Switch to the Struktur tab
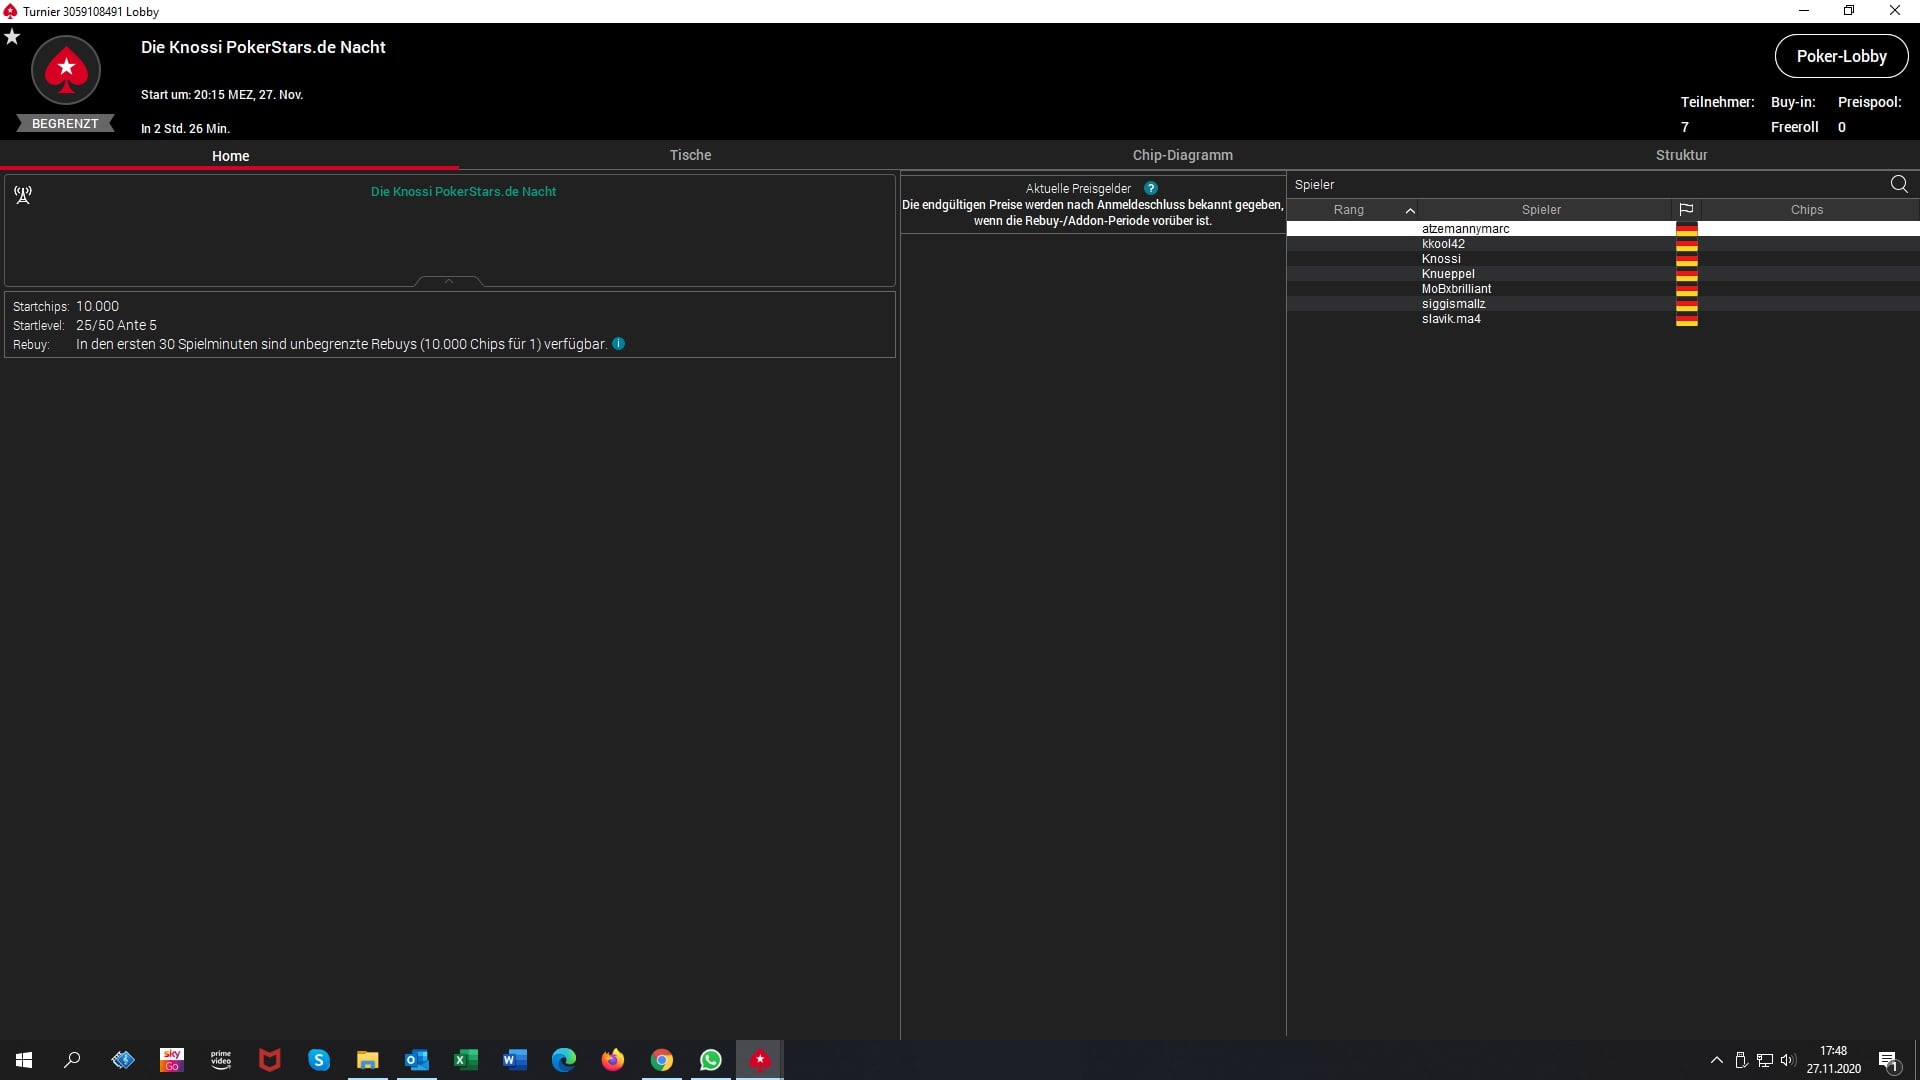The height and width of the screenshot is (1080, 1920). click(x=1681, y=155)
